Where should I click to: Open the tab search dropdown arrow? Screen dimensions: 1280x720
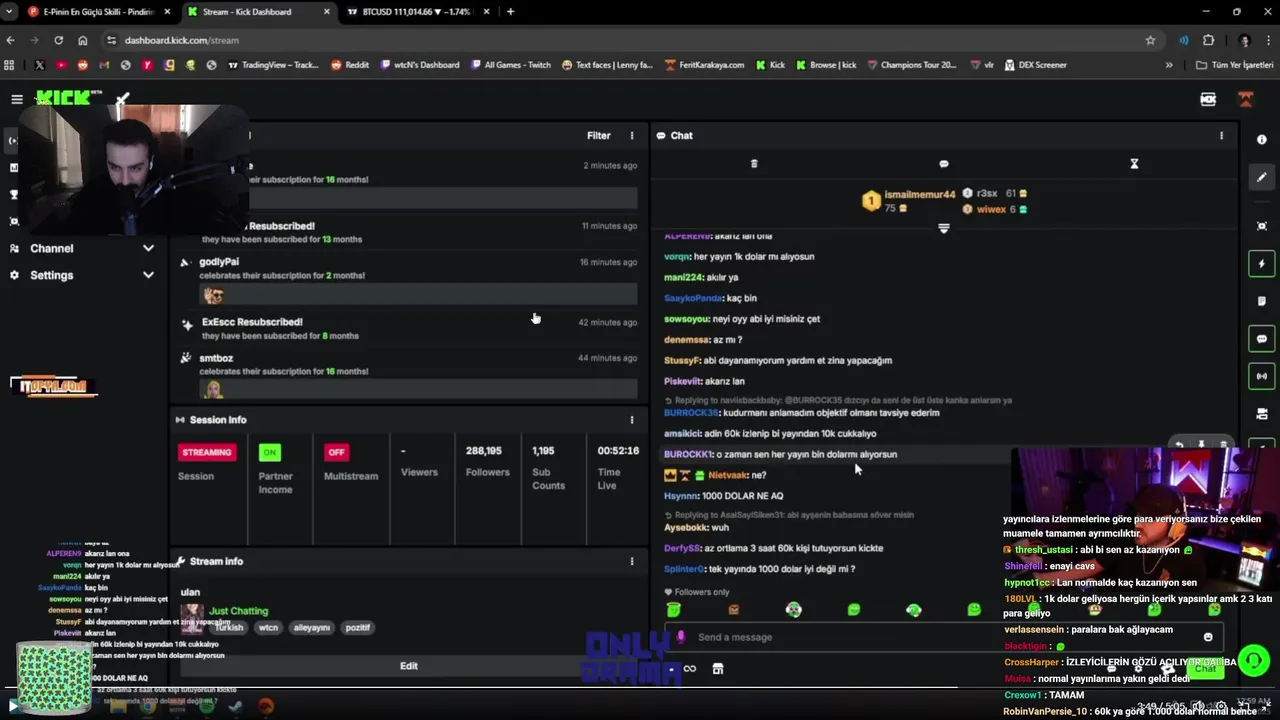point(10,12)
